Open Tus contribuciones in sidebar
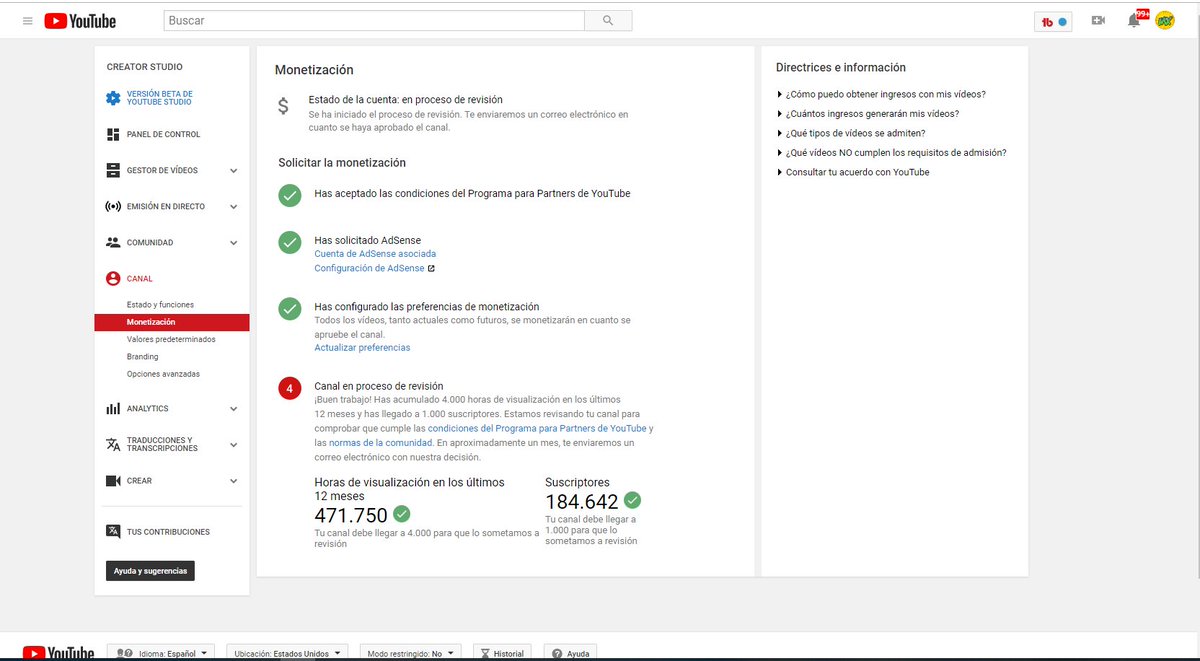Screen dimensions: 1200x661 [168, 532]
